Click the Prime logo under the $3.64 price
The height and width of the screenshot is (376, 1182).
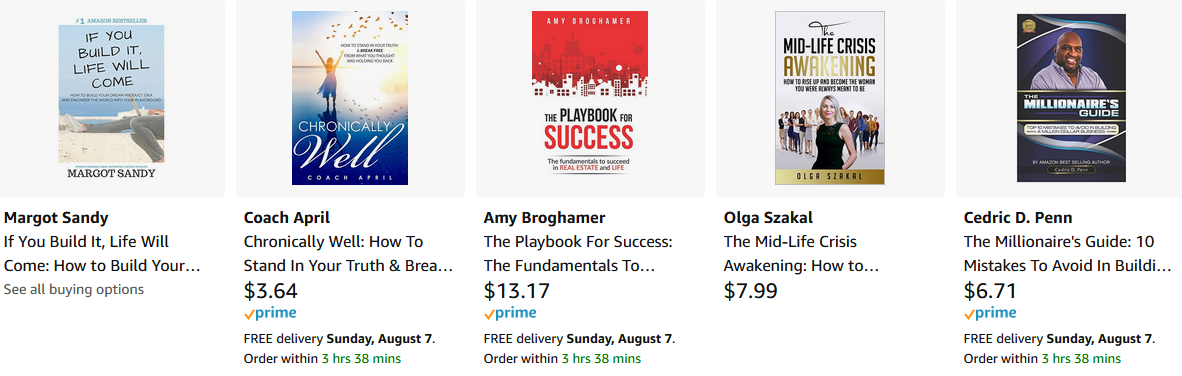pyautogui.click(x=270, y=313)
